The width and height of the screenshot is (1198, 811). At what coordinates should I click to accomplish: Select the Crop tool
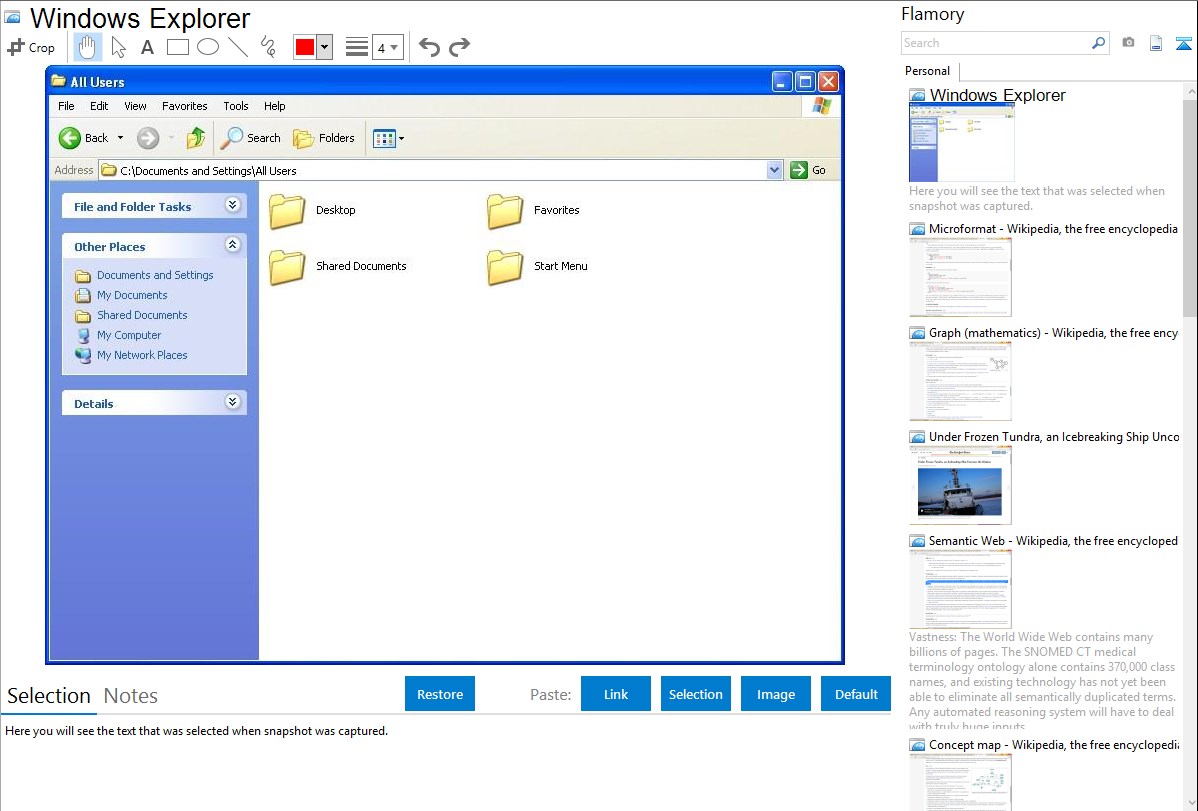click(x=31, y=47)
